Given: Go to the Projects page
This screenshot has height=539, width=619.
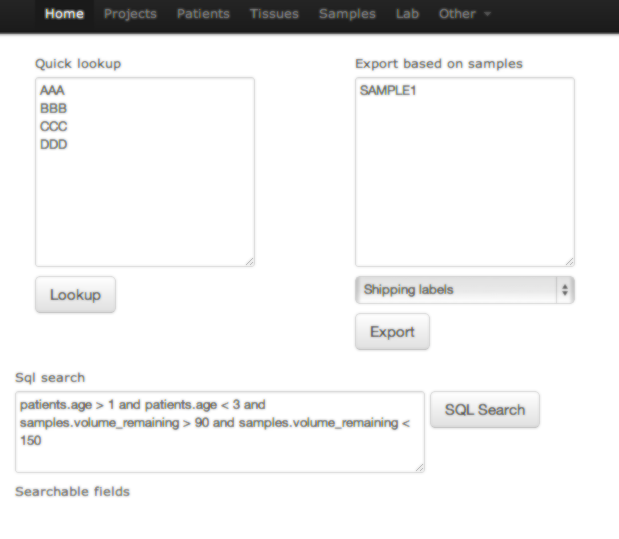Looking at the screenshot, I should click(x=130, y=14).
